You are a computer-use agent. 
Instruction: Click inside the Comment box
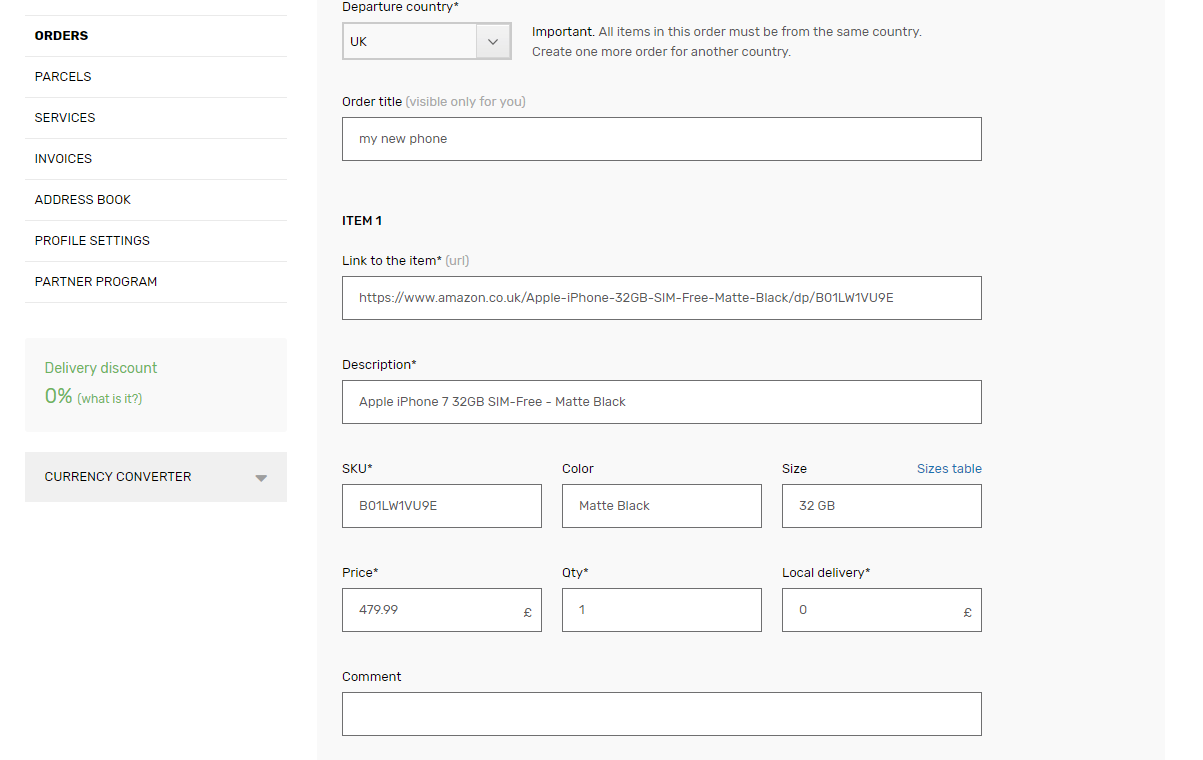pyautogui.click(x=661, y=713)
